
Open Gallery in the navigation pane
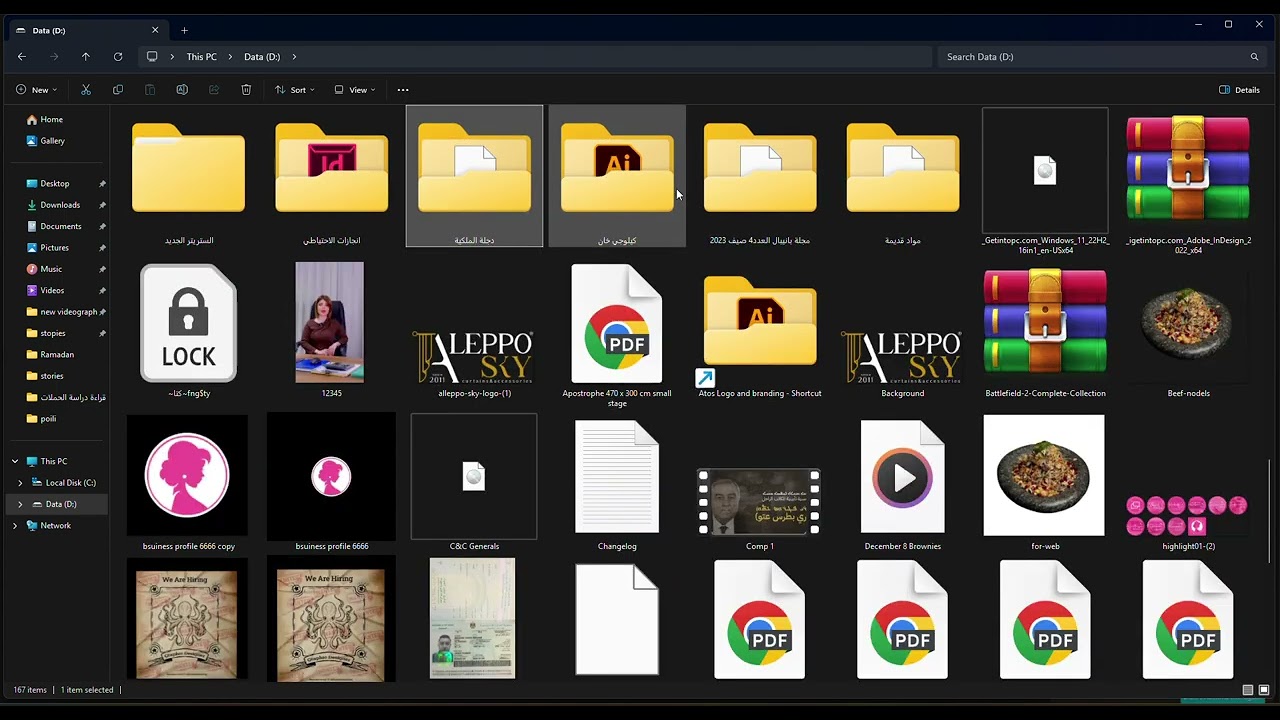tap(52, 141)
